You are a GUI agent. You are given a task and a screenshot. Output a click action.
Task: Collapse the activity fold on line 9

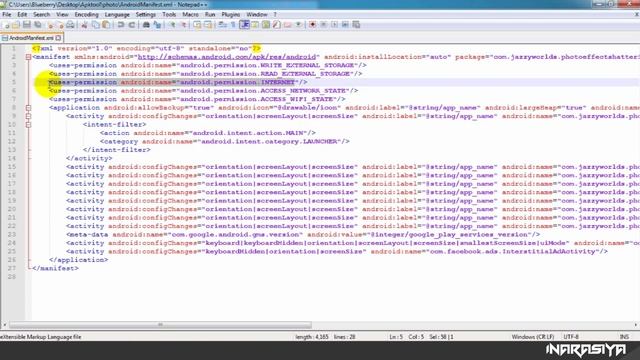point(28,116)
